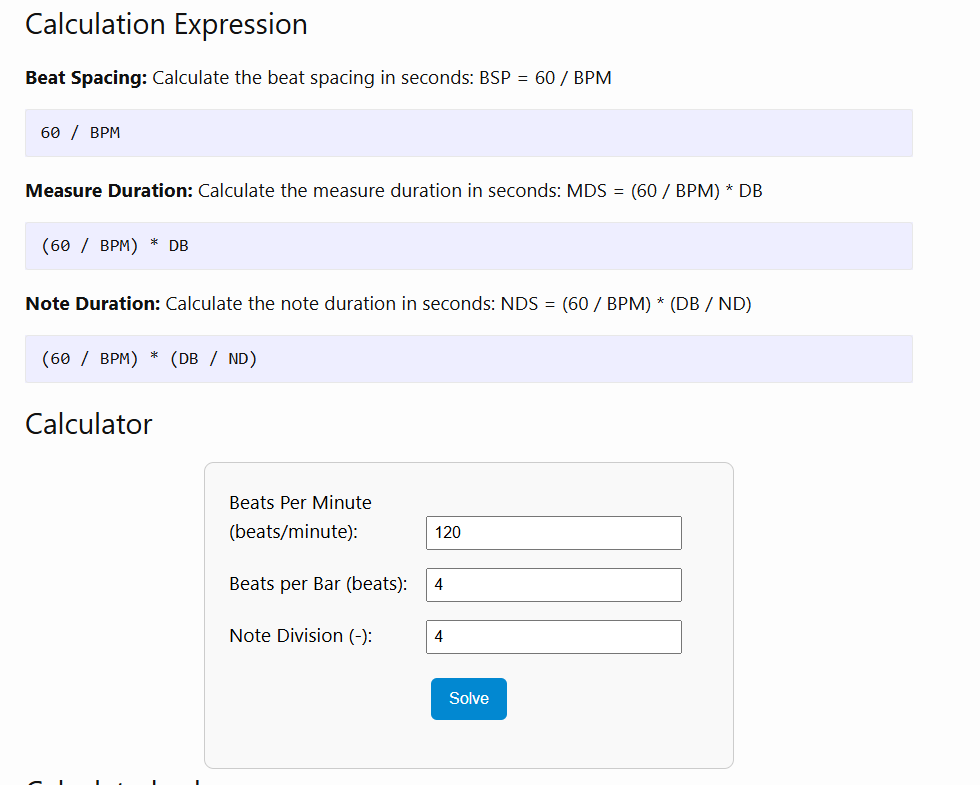Click the 'Note Division (-):' label

(x=300, y=636)
